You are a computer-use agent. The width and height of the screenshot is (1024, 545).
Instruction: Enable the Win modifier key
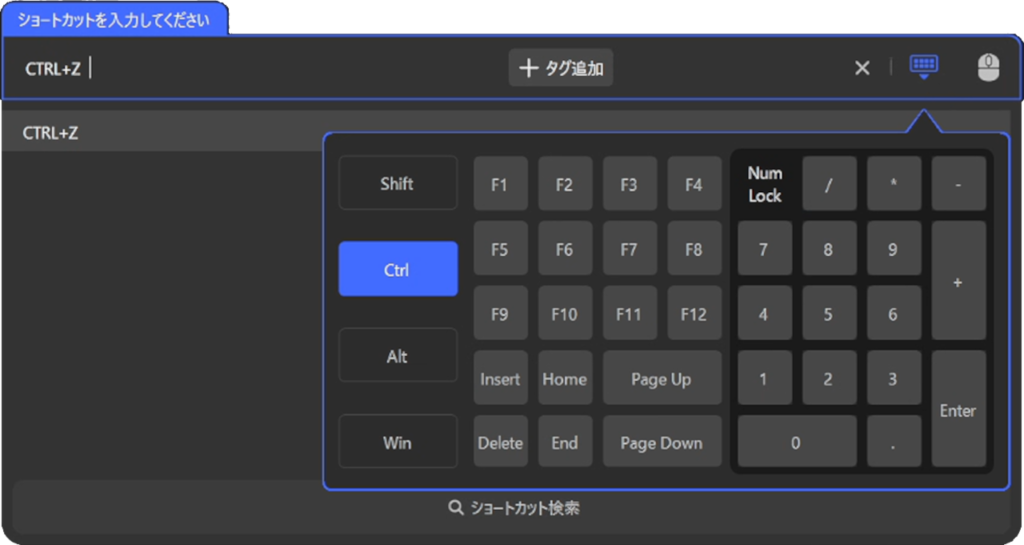coord(397,442)
